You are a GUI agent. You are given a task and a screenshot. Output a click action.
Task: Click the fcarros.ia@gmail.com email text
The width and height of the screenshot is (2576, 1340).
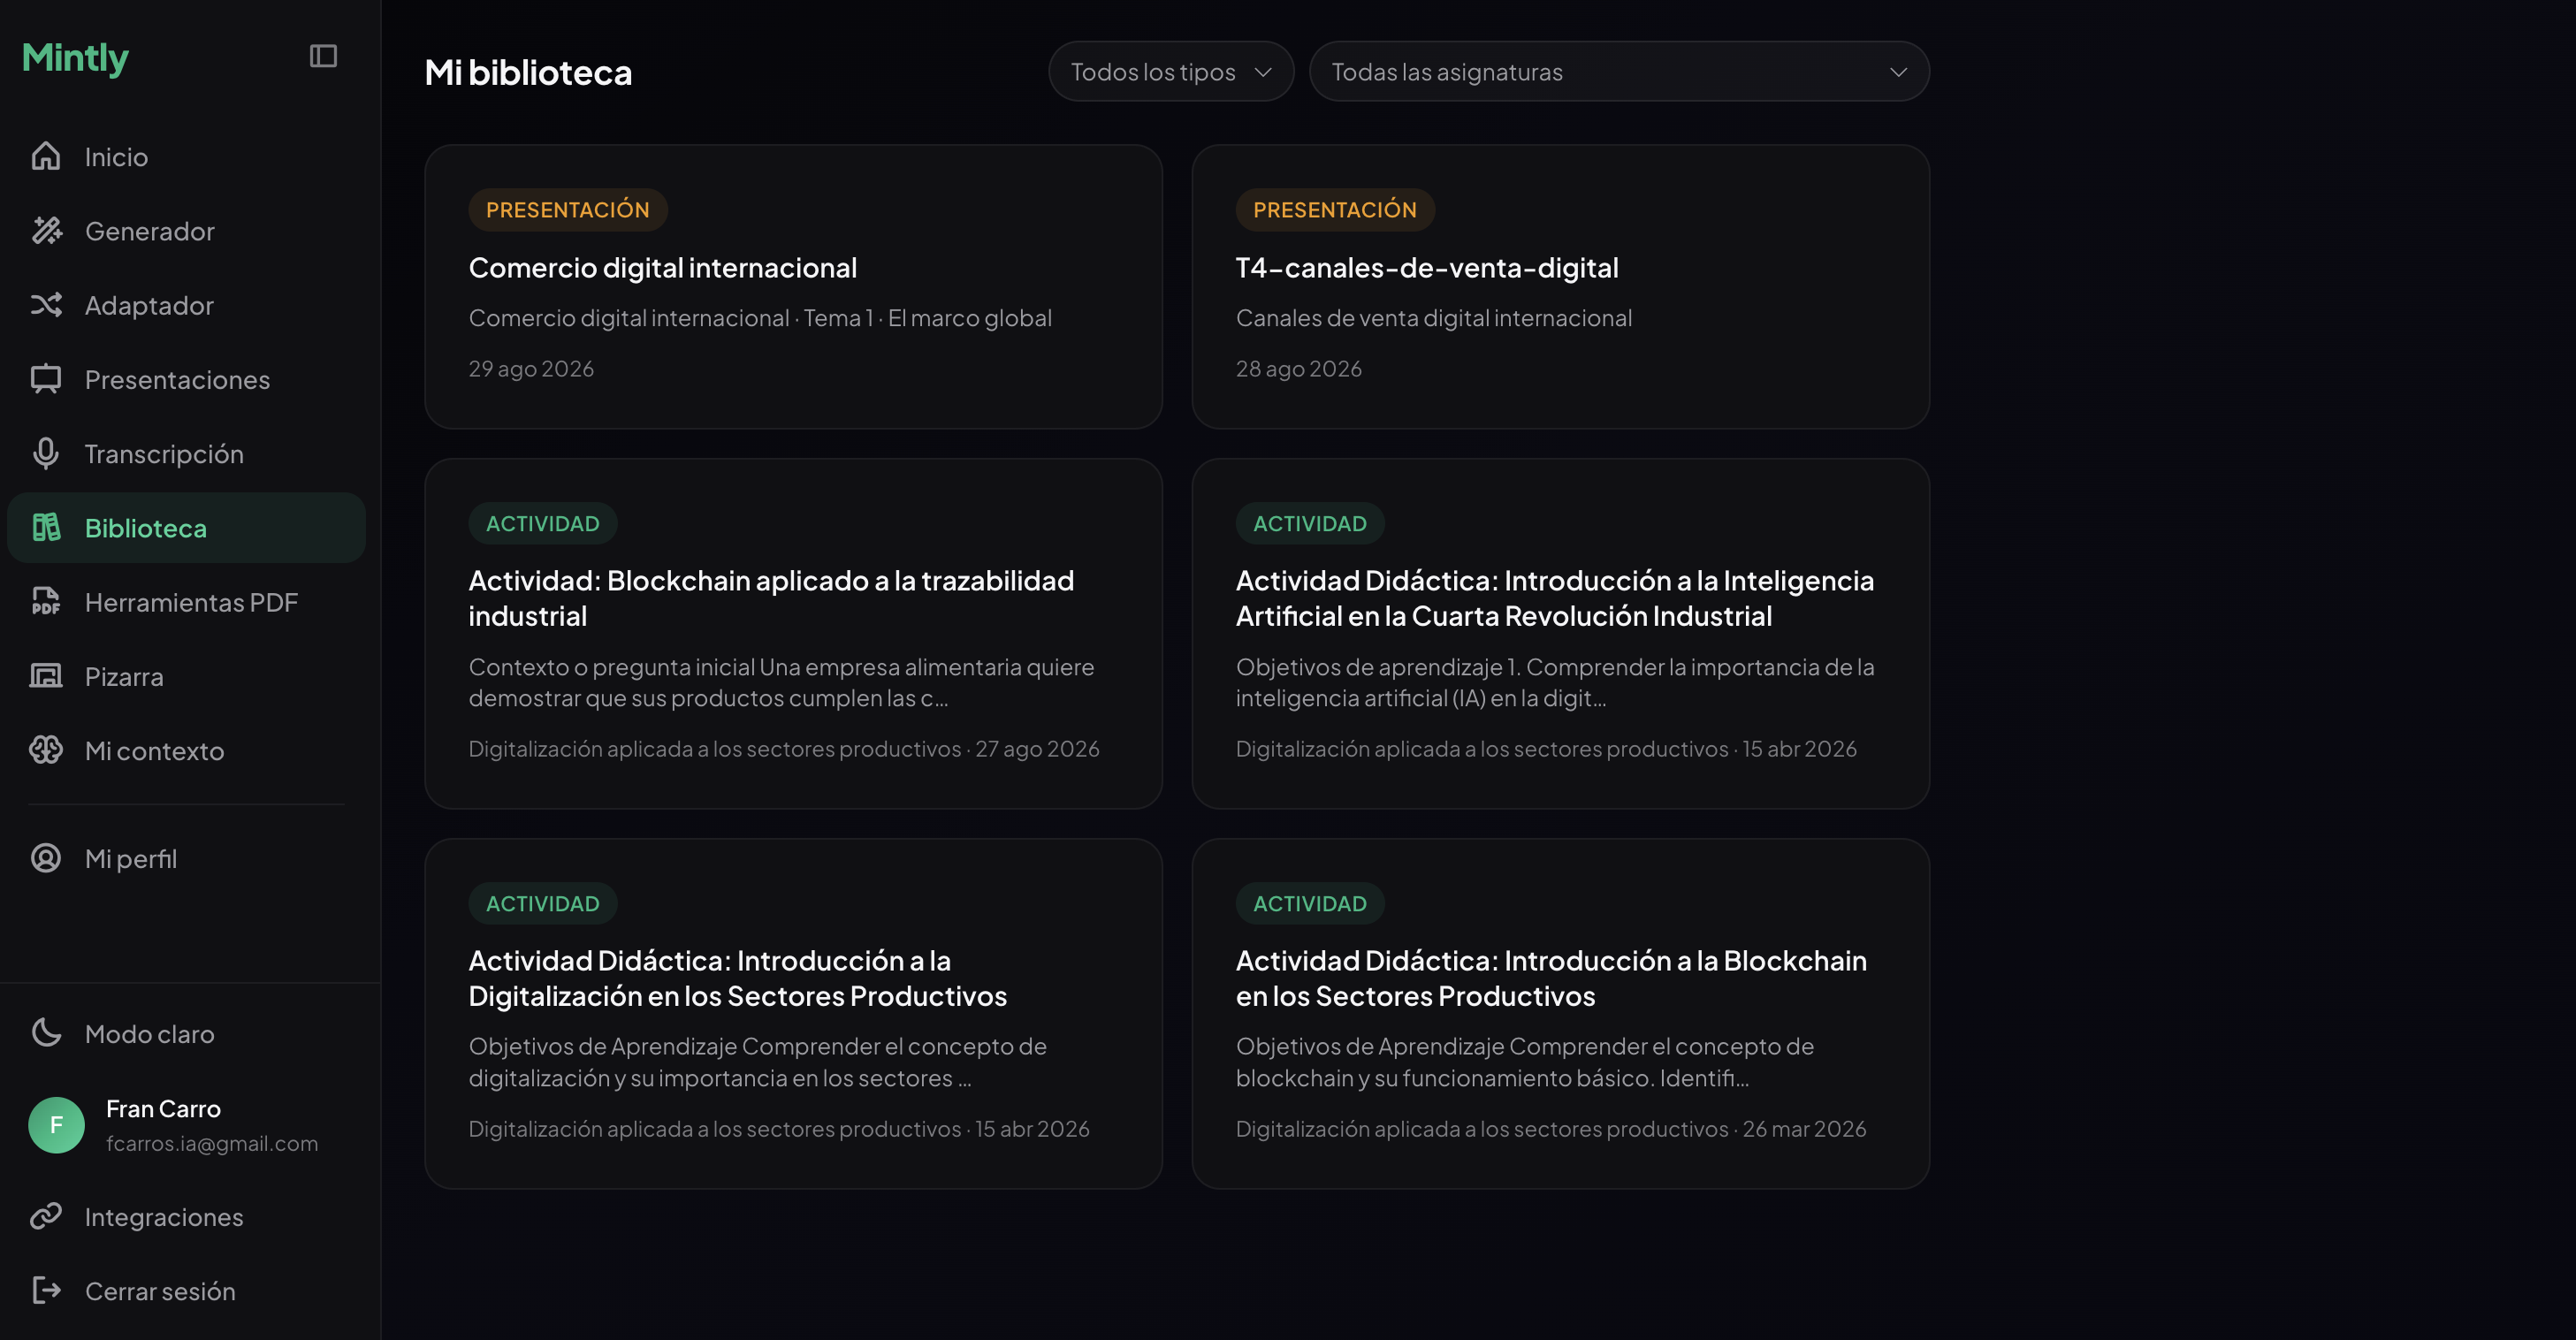point(212,1144)
